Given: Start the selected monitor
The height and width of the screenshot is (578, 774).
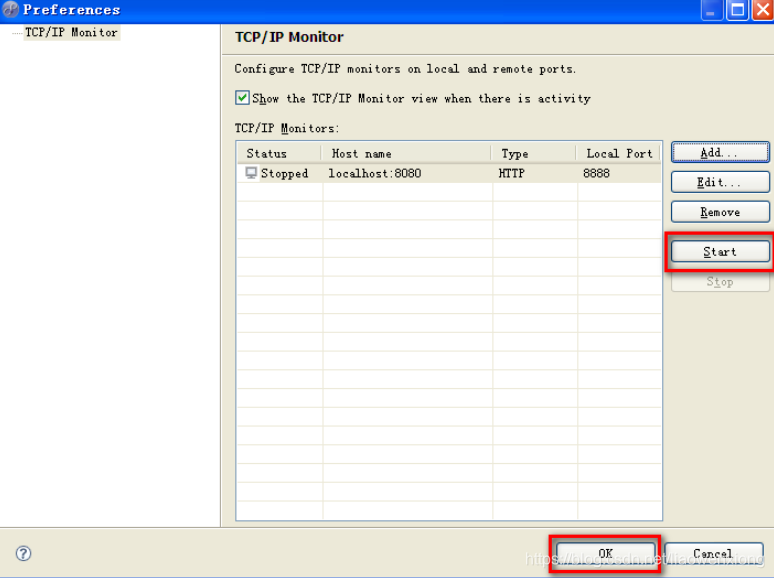Looking at the screenshot, I should click(x=720, y=252).
